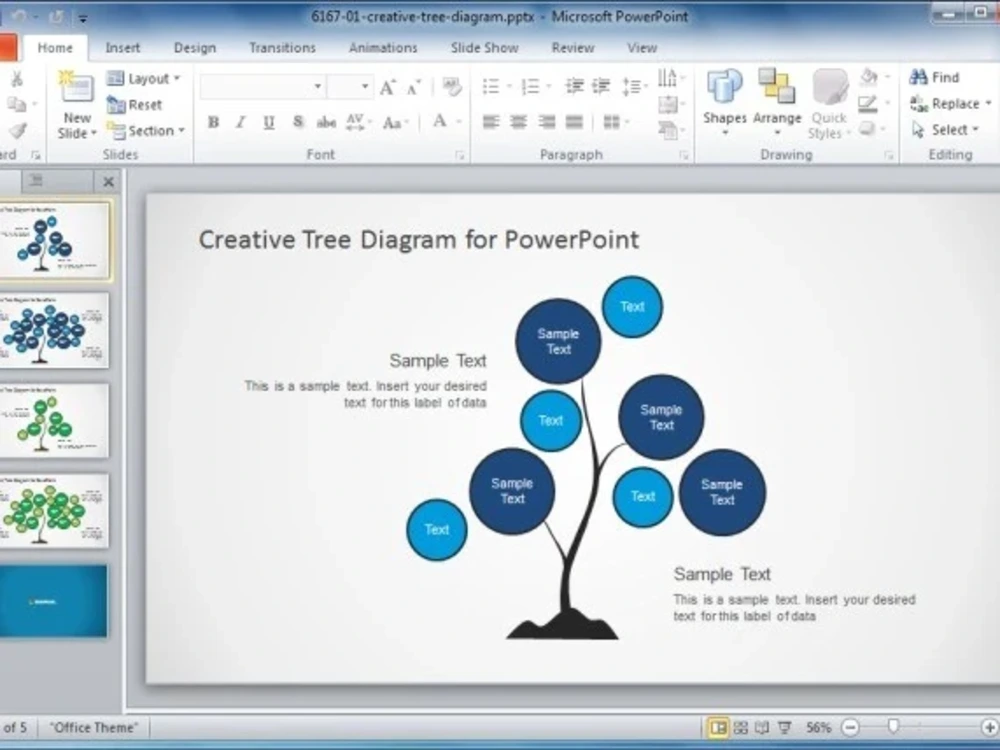Apply bold formatting
The width and height of the screenshot is (1000, 750).
[212, 123]
